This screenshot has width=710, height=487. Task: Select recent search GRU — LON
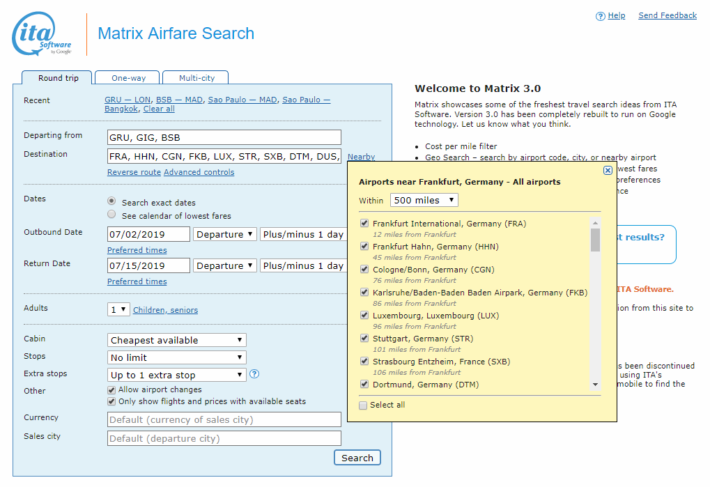127,100
